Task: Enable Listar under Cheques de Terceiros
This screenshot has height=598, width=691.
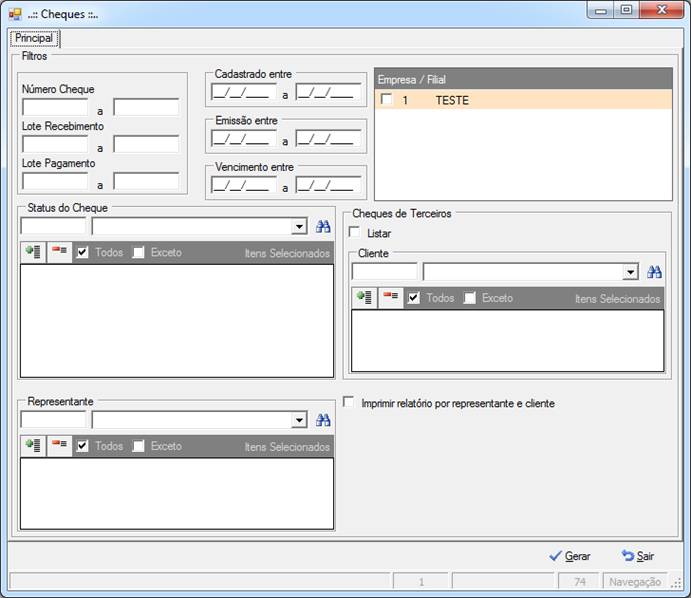Action: click(354, 232)
